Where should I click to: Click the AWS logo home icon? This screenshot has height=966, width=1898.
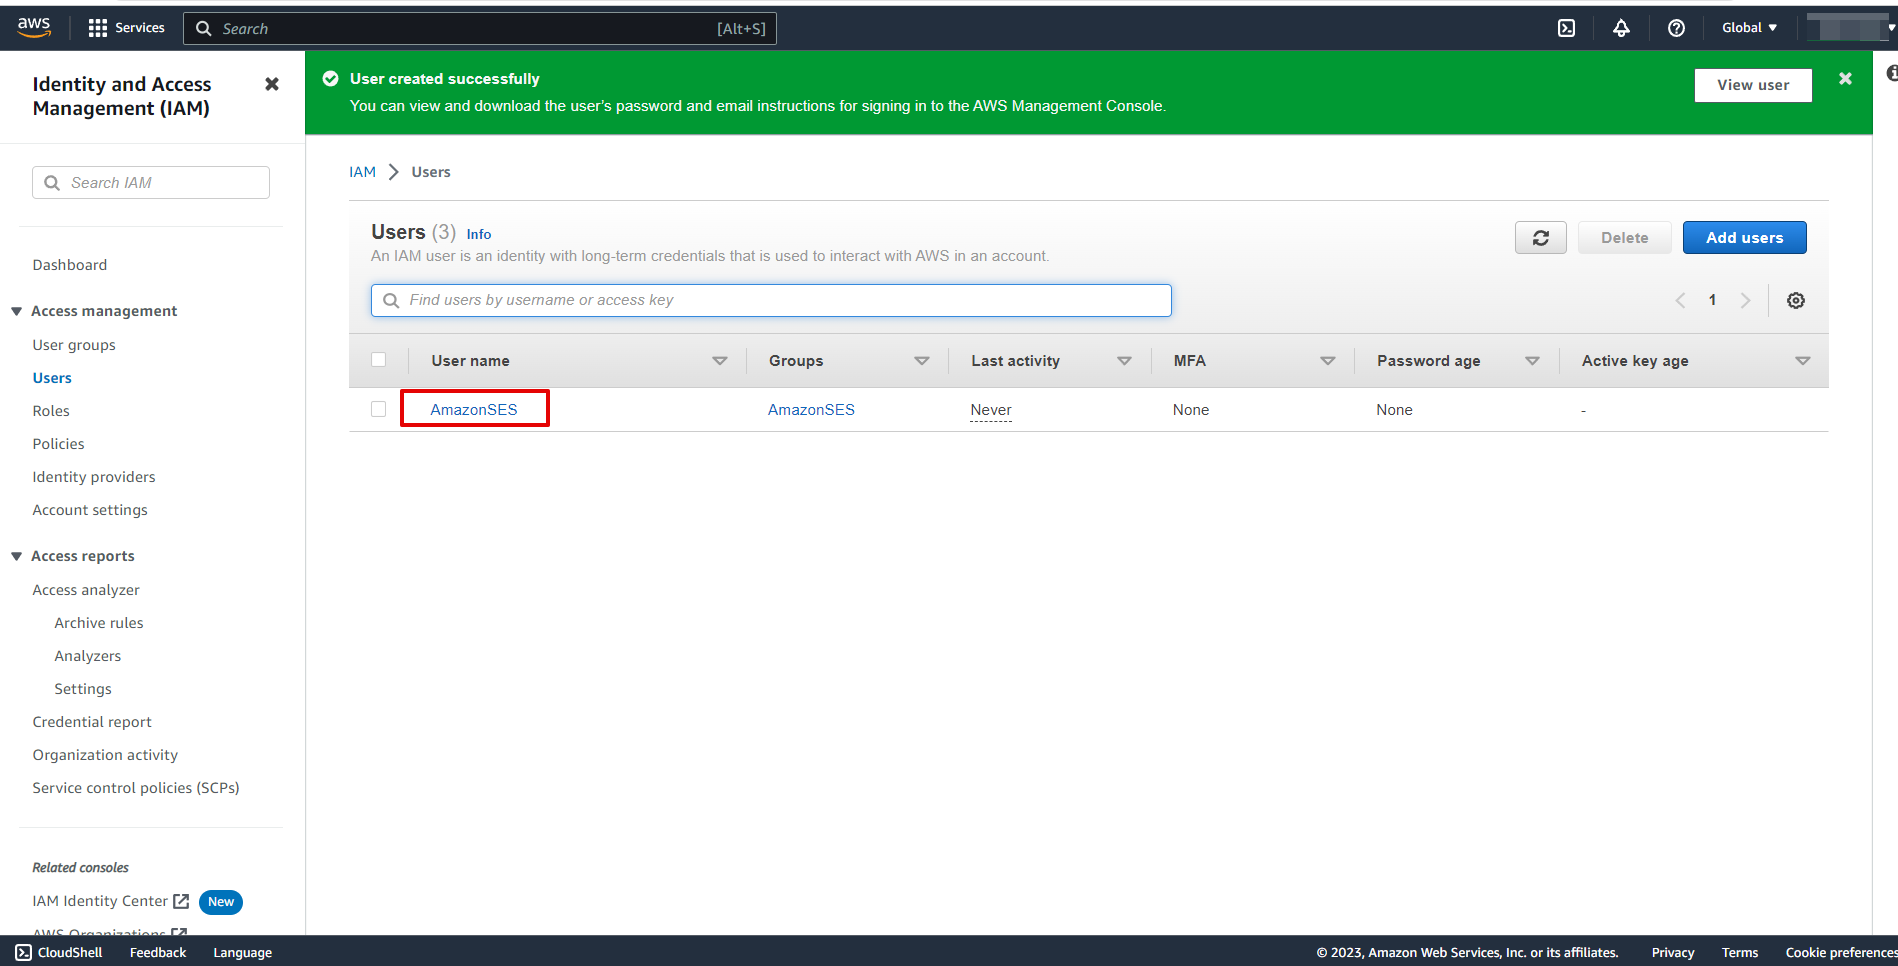click(34, 27)
